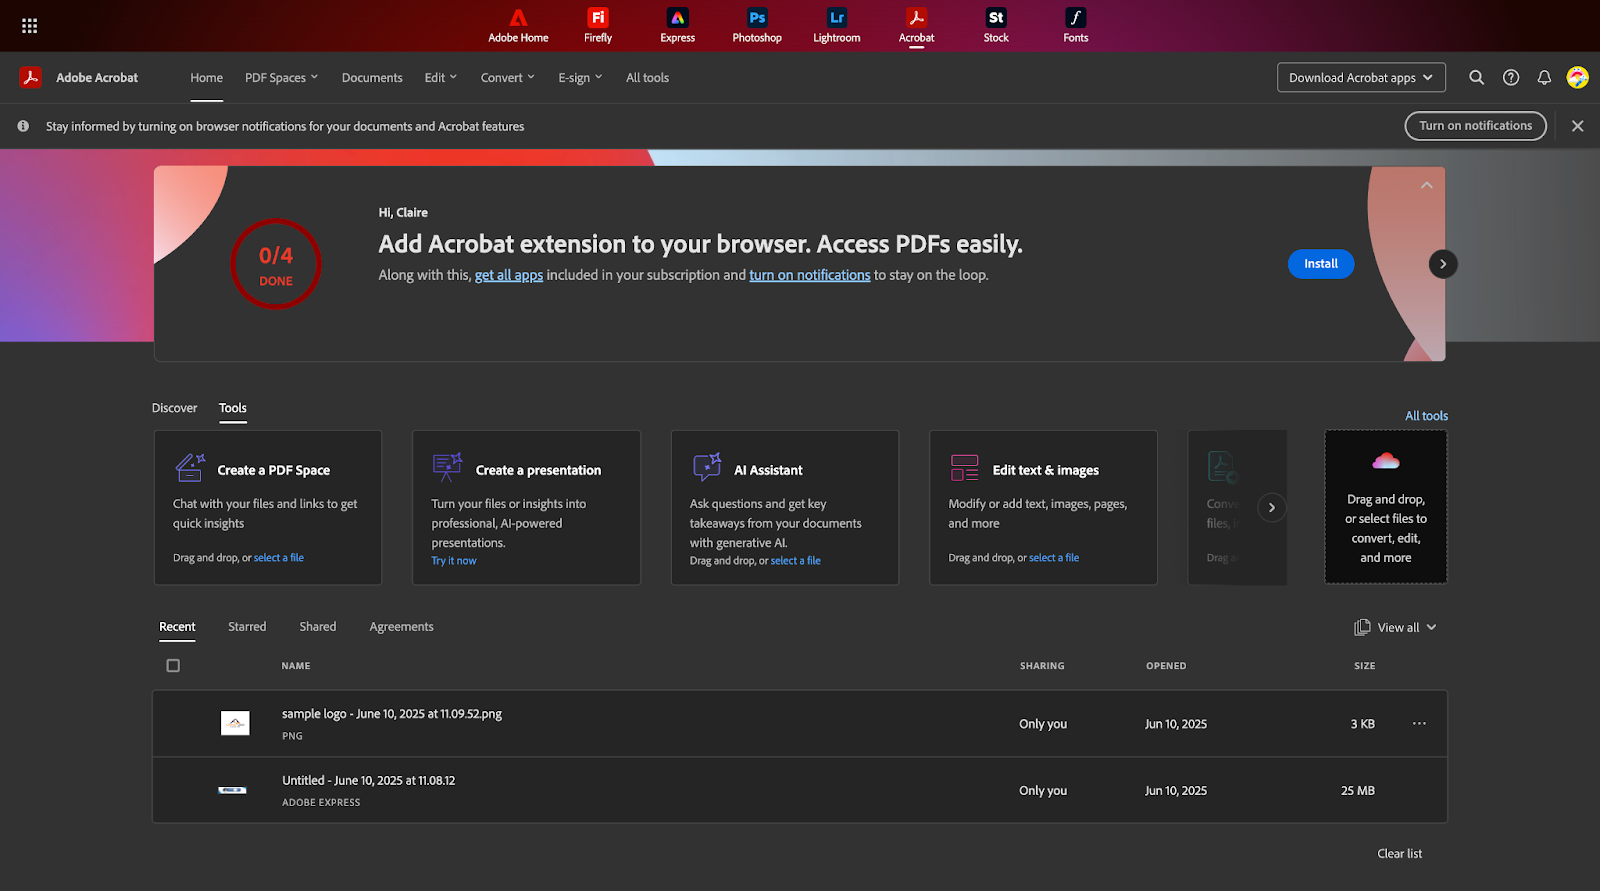This screenshot has height=891, width=1600.
Task: Click the cloud upload drag-and-drop icon
Action: [1386, 461]
